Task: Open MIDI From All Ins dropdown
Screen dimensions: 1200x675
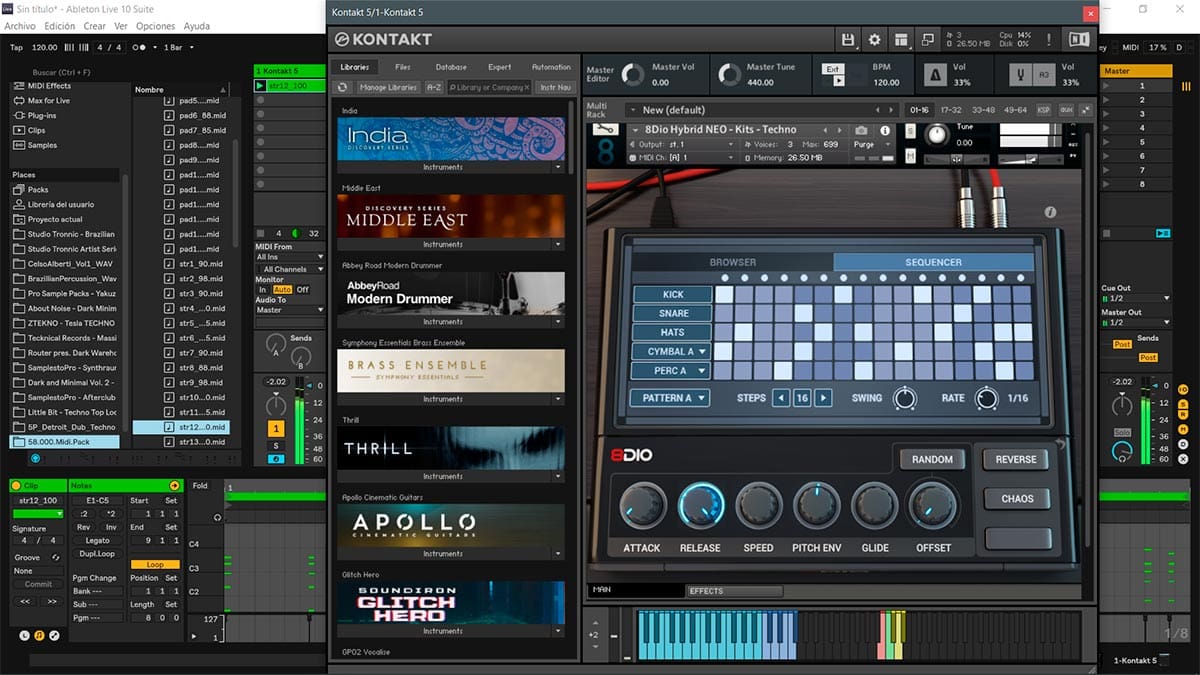Action: coord(290,257)
